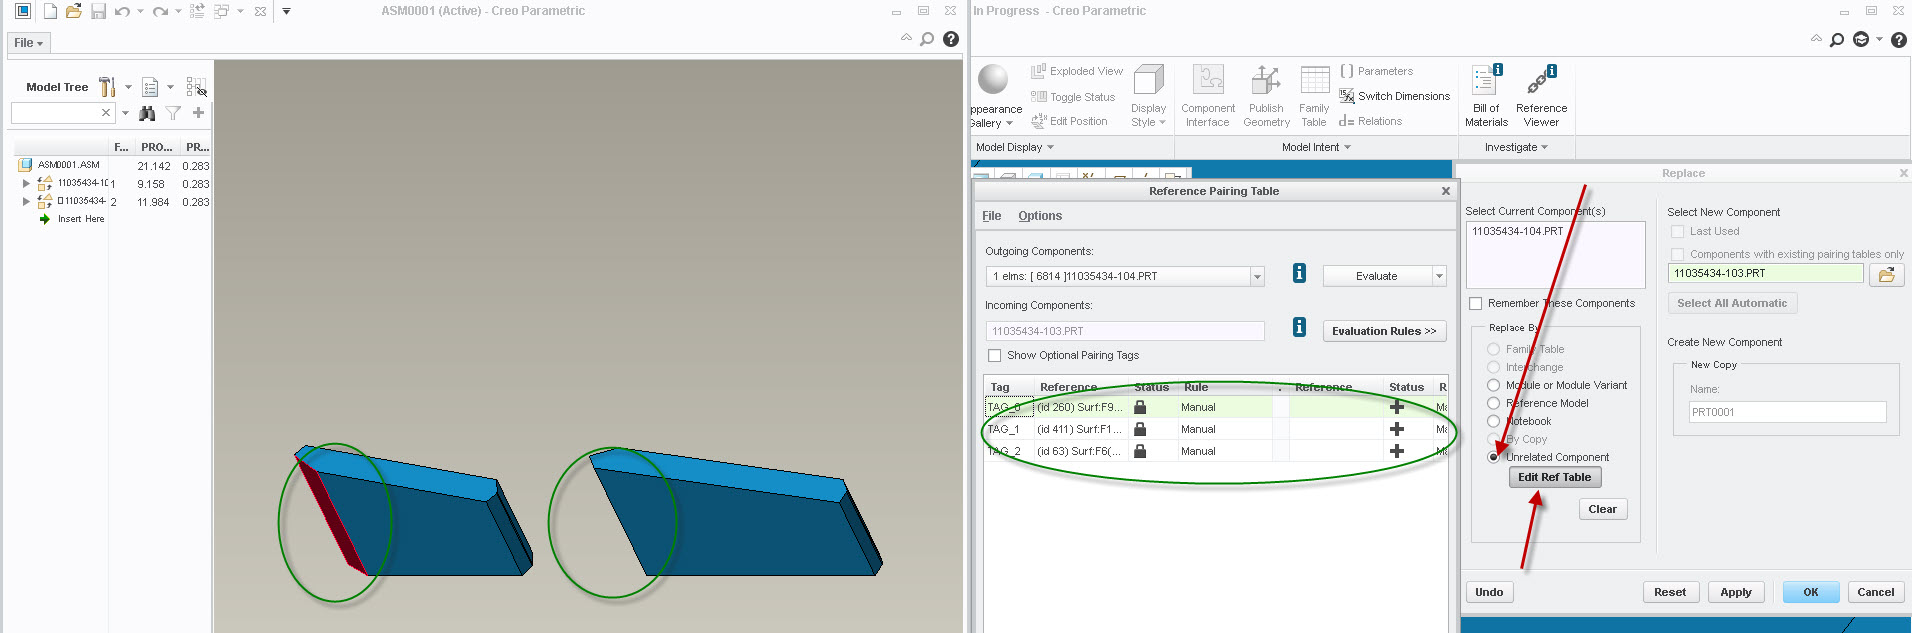
Task: Click the binoculars find icon in Model Tree
Action: pyautogui.click(x=147, y=113)
